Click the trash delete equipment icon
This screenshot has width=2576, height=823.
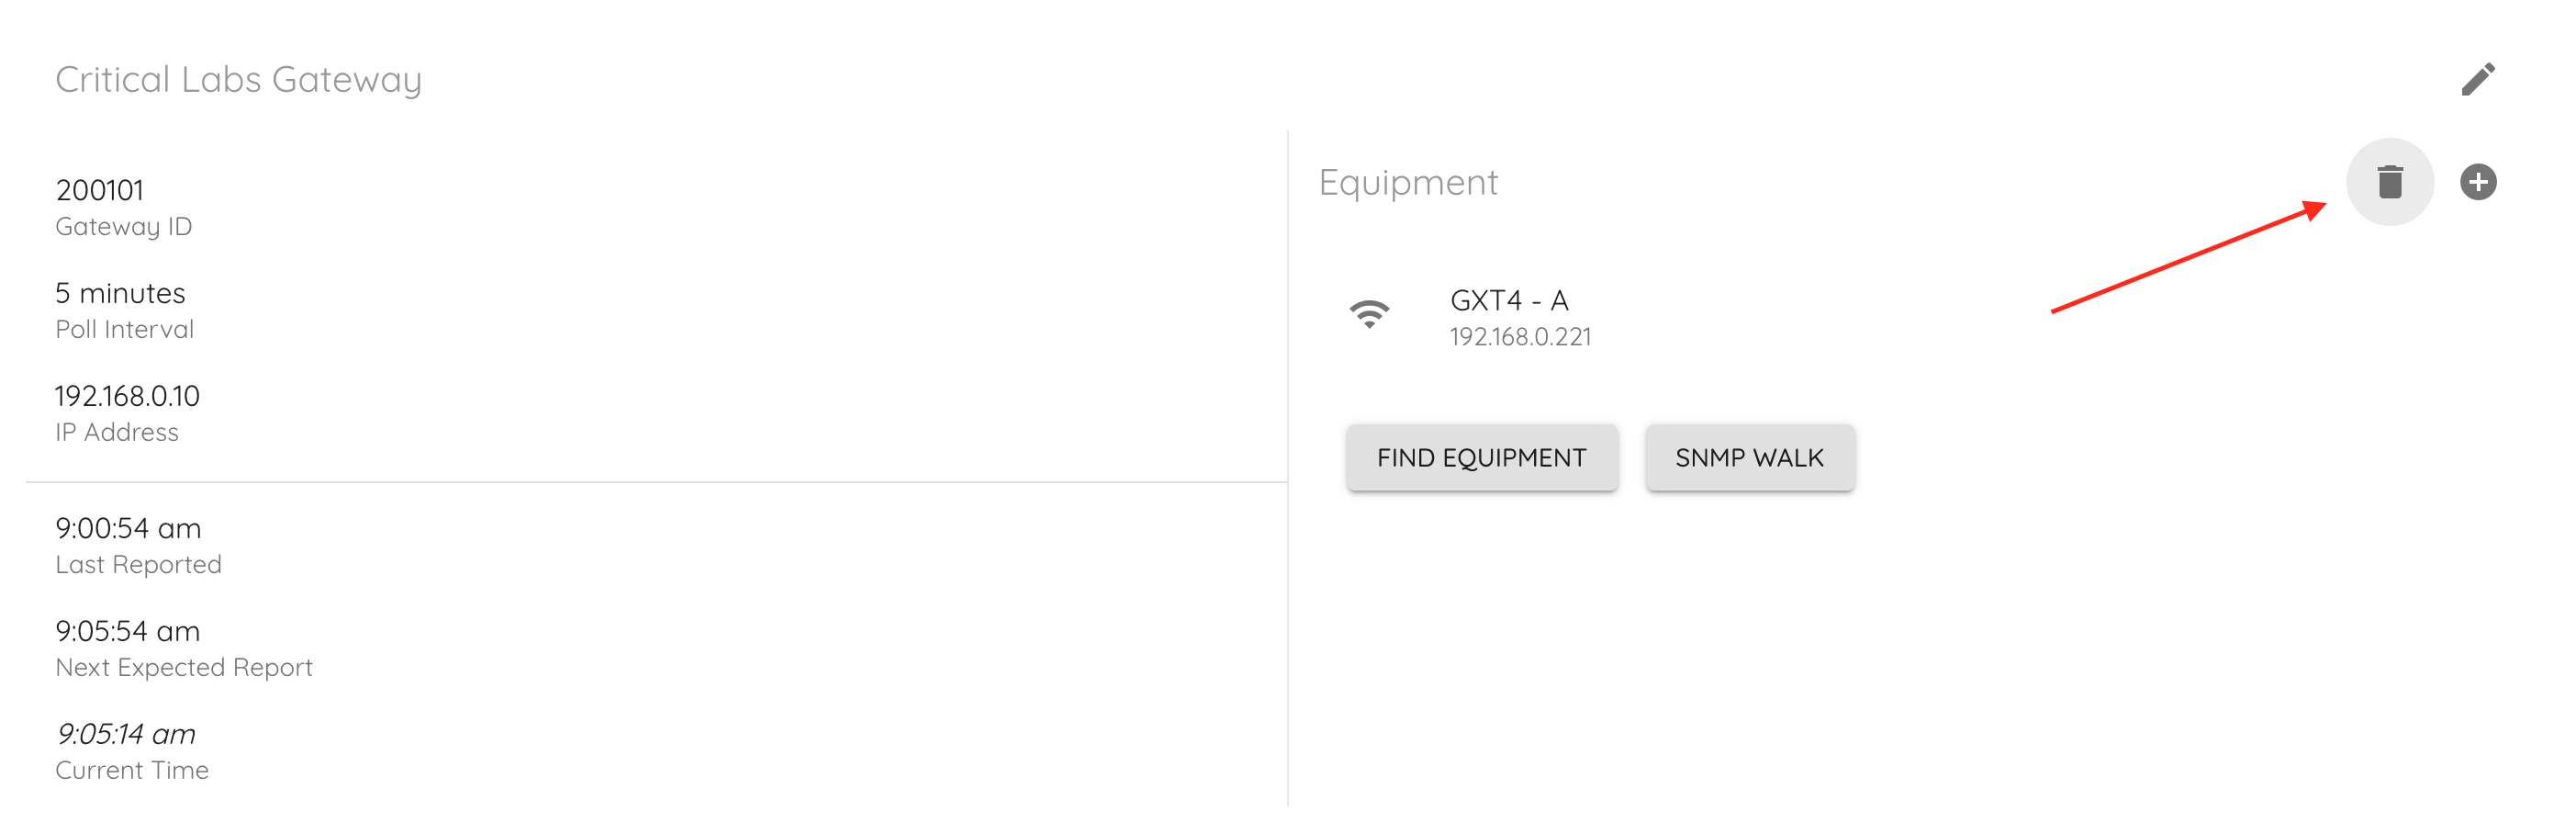2389,182
